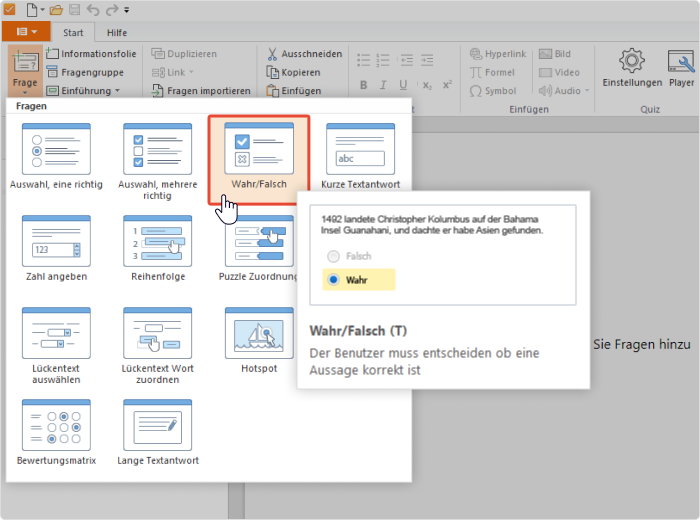This screenshot has width=700, height=520.
Task: Expand the quick access toolbar customize arrow
Action: pyautogui.click(x=127, y=10)
